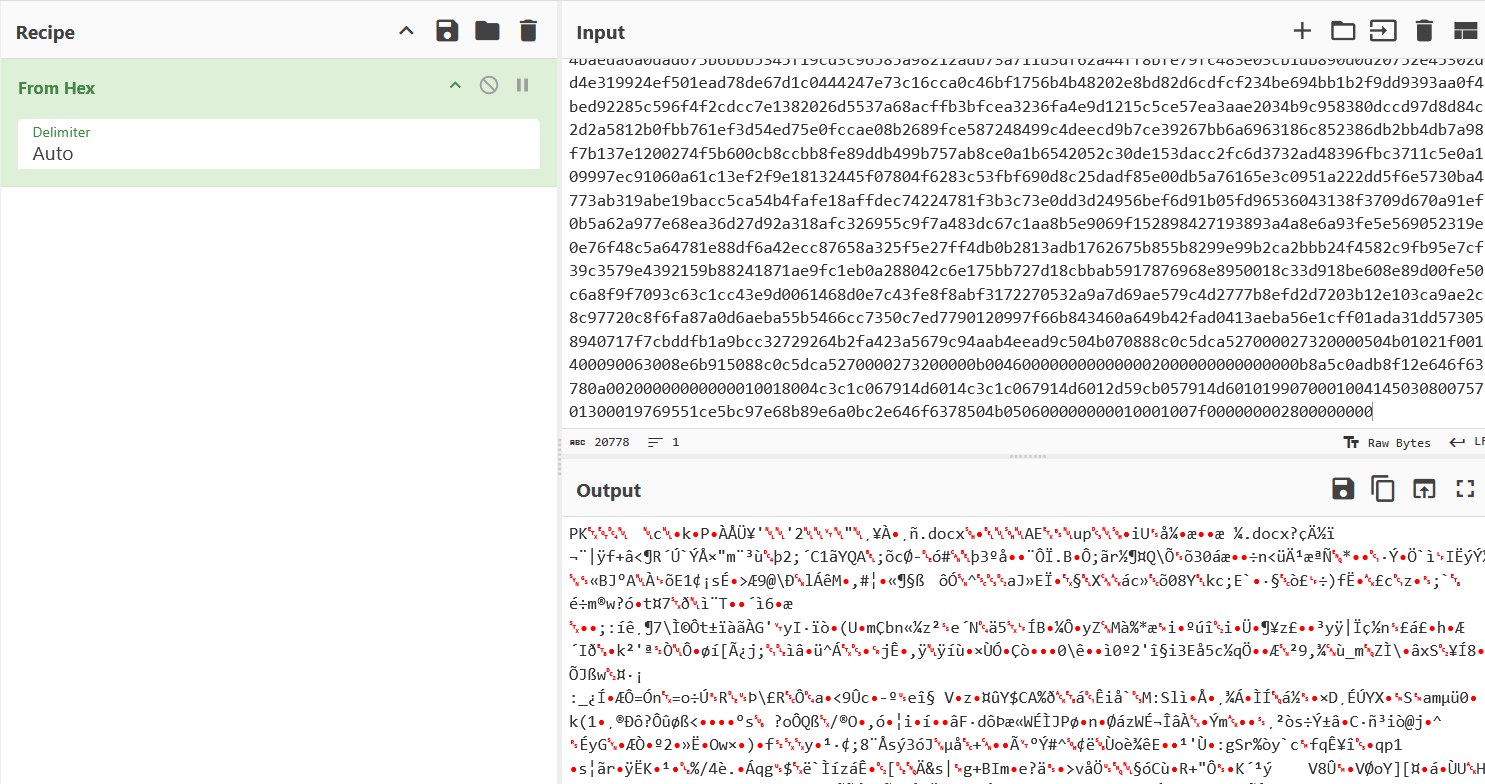Add a new input tab
Screen dimensions: 1485x784
[1302, 31]
